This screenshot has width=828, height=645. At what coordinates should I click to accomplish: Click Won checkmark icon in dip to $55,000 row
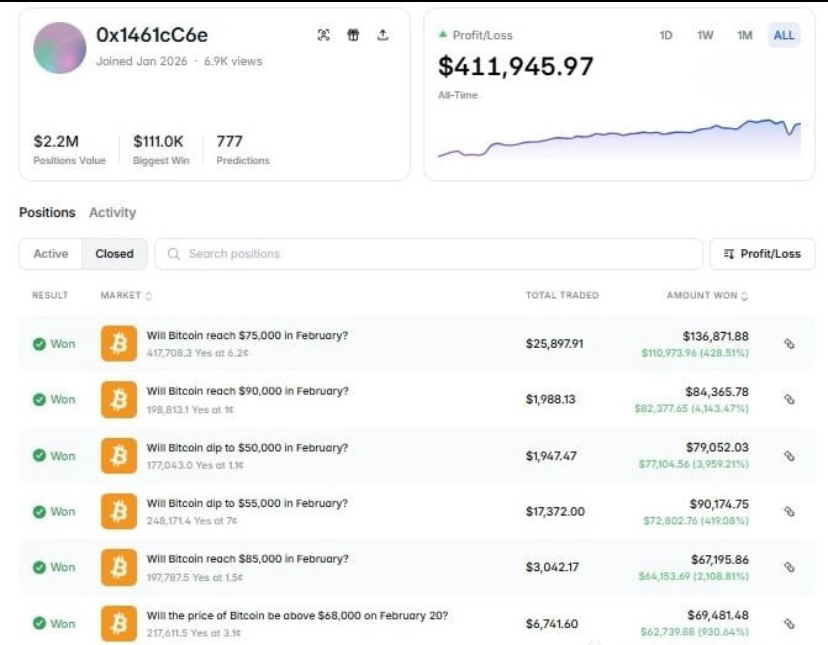pos(39,511)
